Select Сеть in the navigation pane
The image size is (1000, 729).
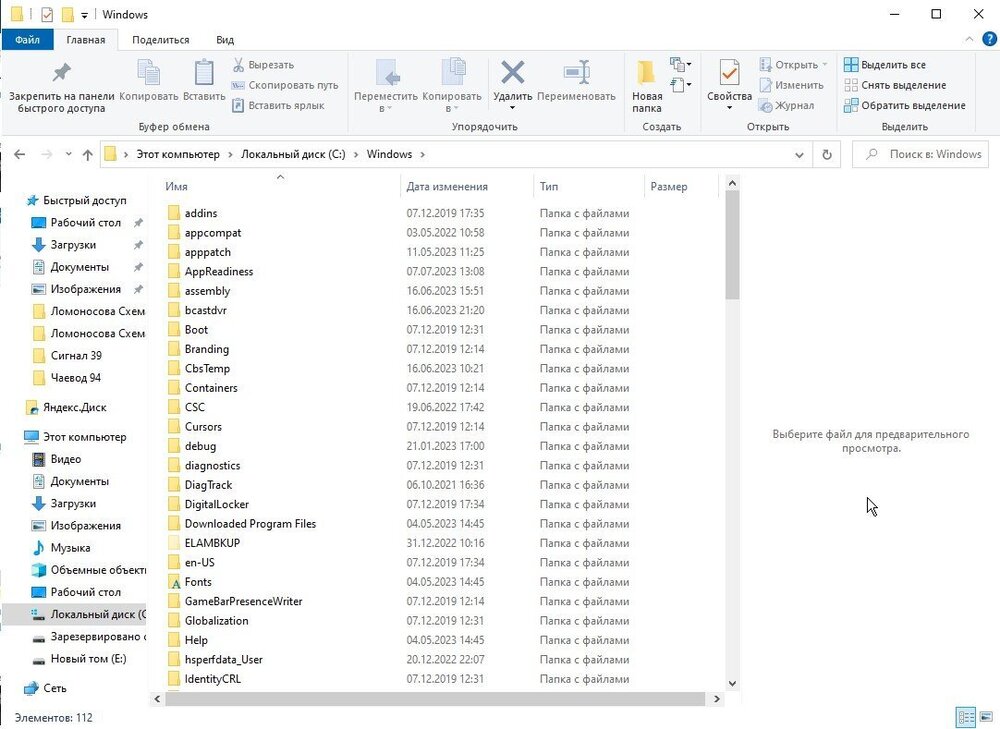(x=55, y=688)
